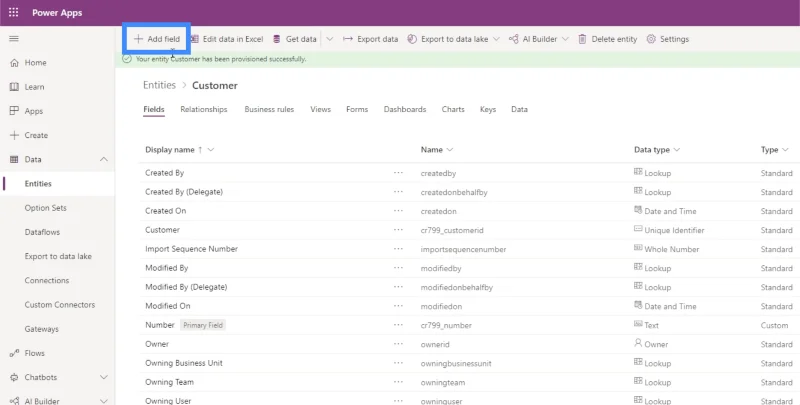Switch to the Dashboards tab

(x=405, y=110)
